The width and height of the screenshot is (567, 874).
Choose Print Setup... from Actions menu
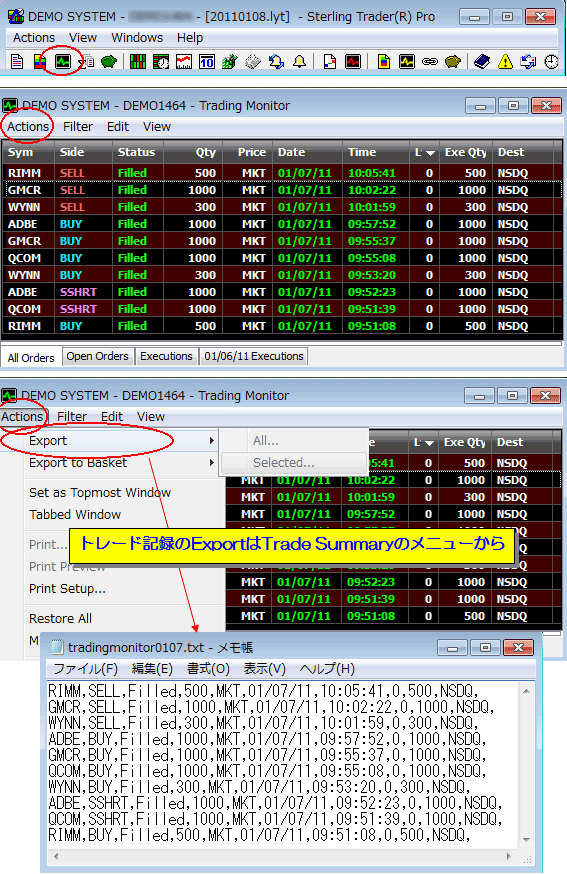click(x=67, y=589)
